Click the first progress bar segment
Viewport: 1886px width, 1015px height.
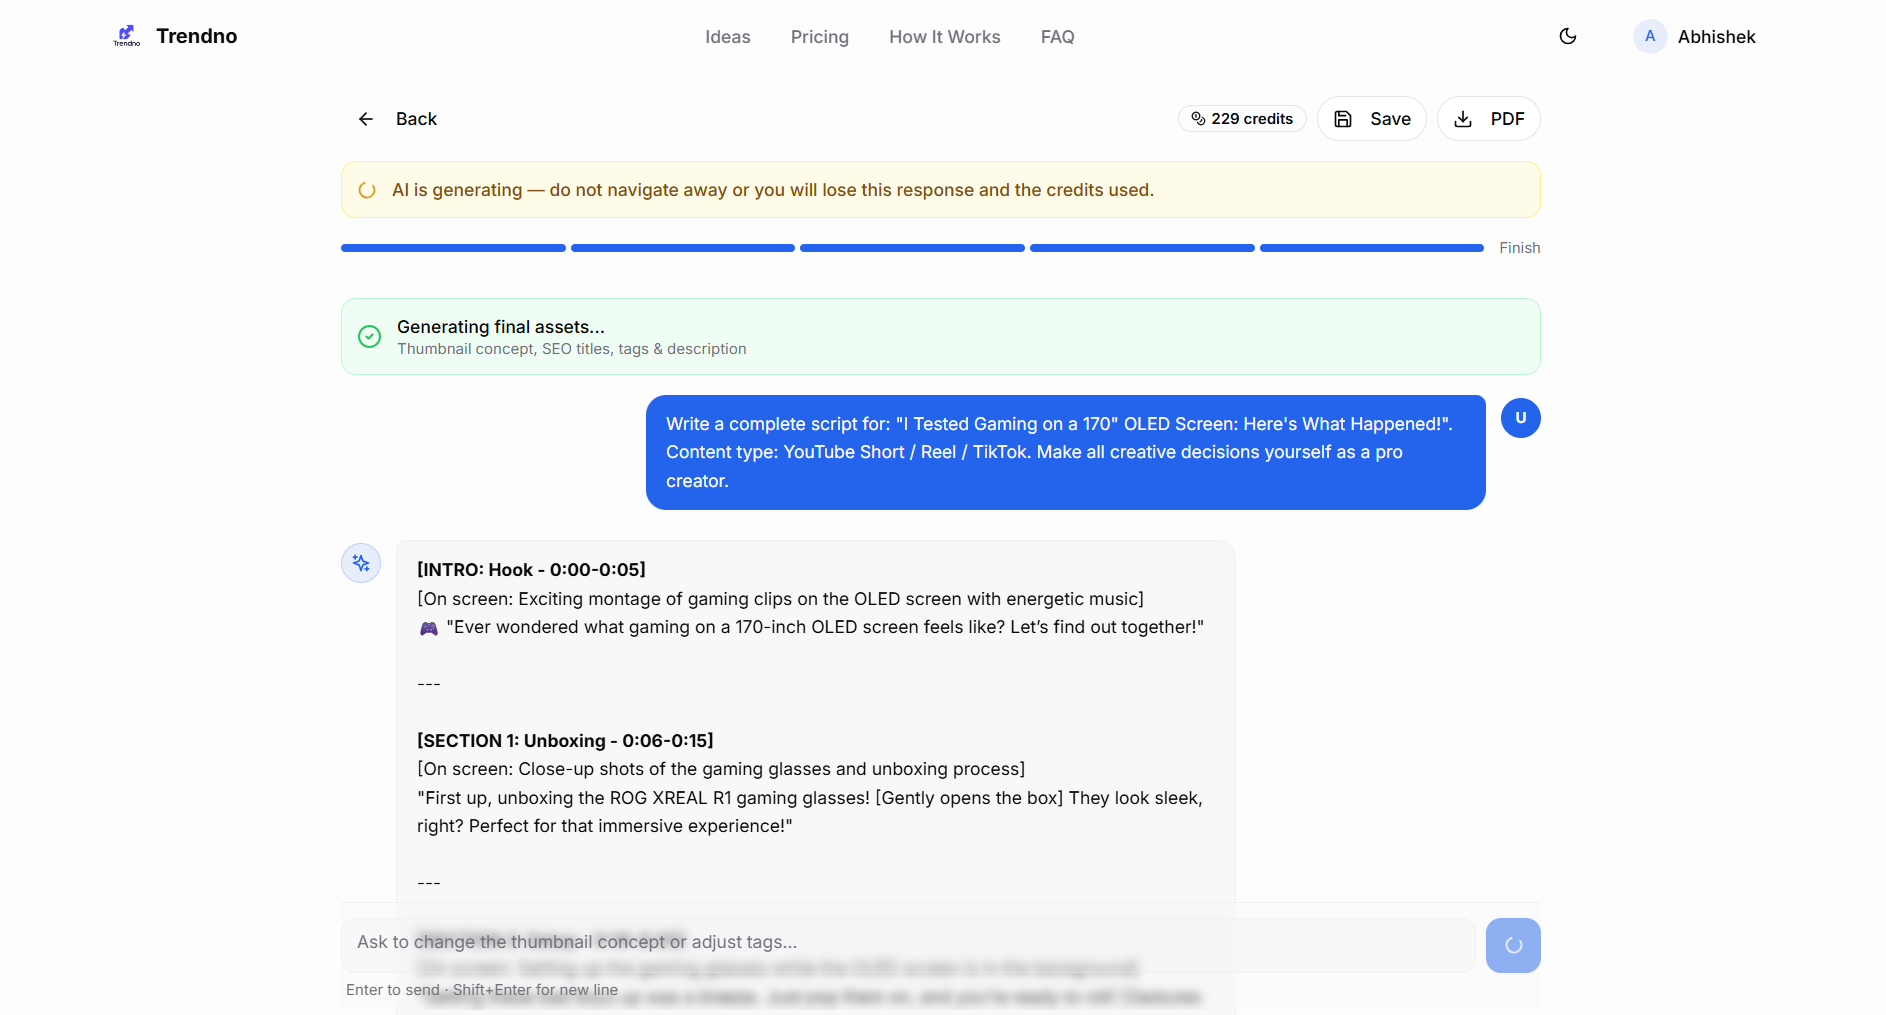453,248
